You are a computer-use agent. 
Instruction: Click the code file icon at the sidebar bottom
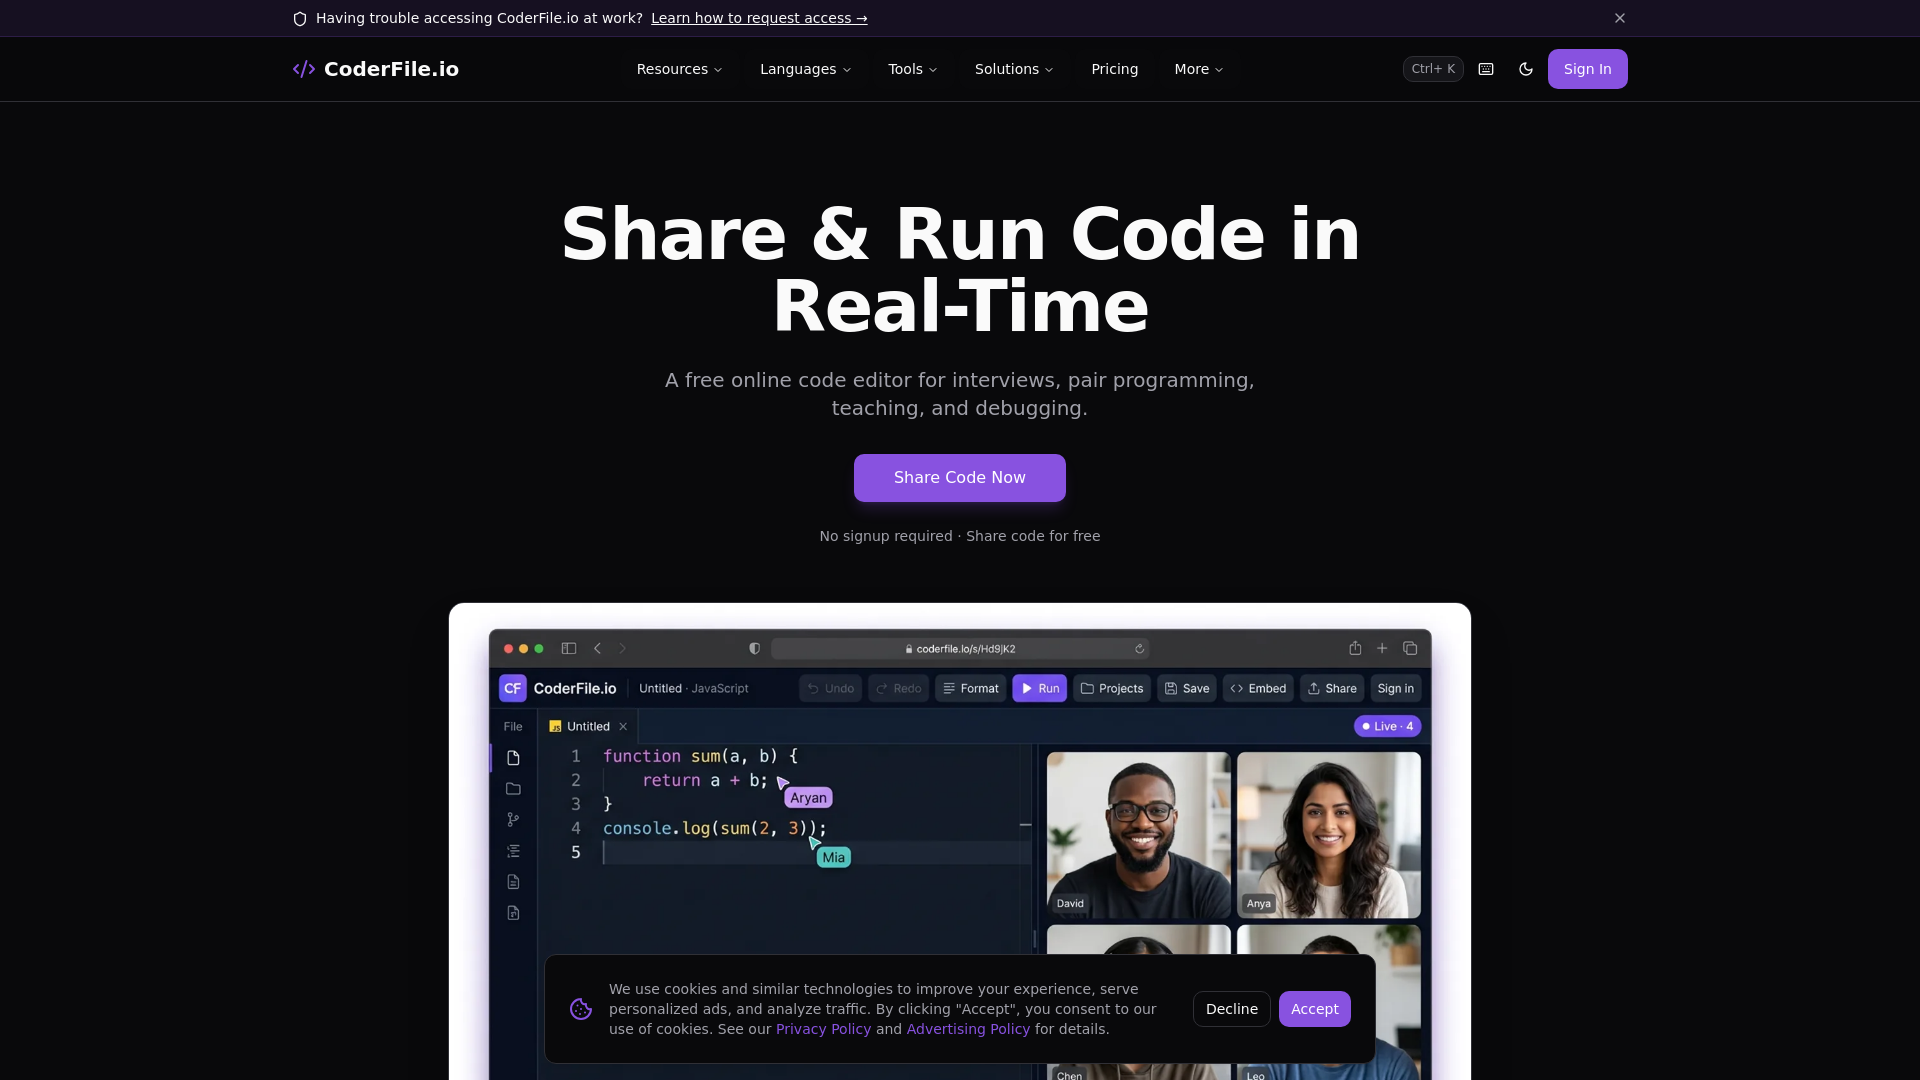tap(513, 913)
